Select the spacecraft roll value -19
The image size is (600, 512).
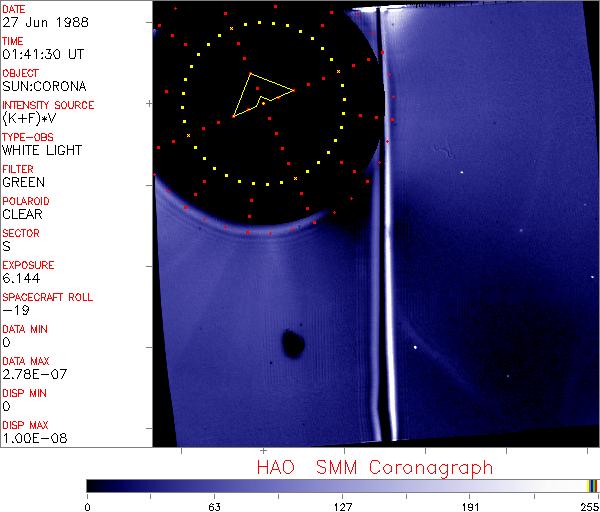coord(14,310)
